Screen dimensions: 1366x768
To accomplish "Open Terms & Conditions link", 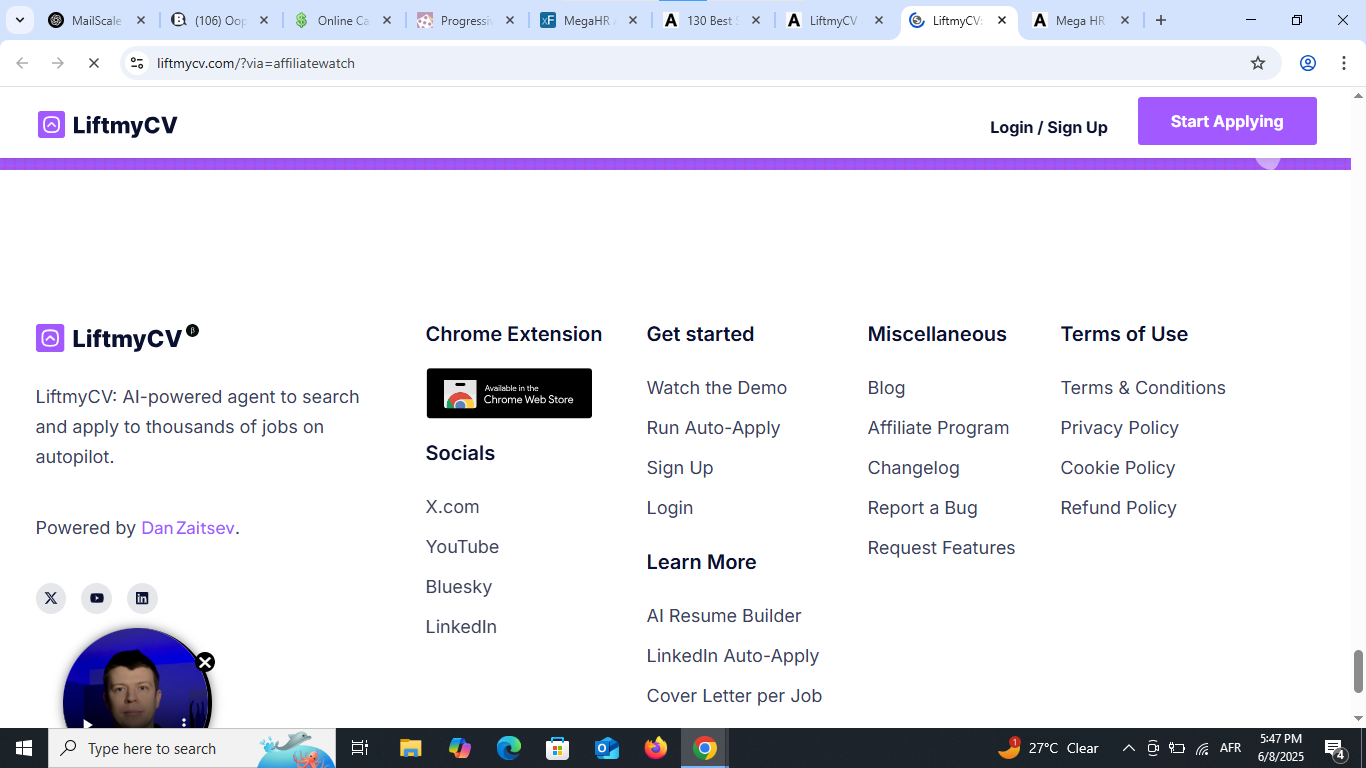I will click(x=1143, y=388).
